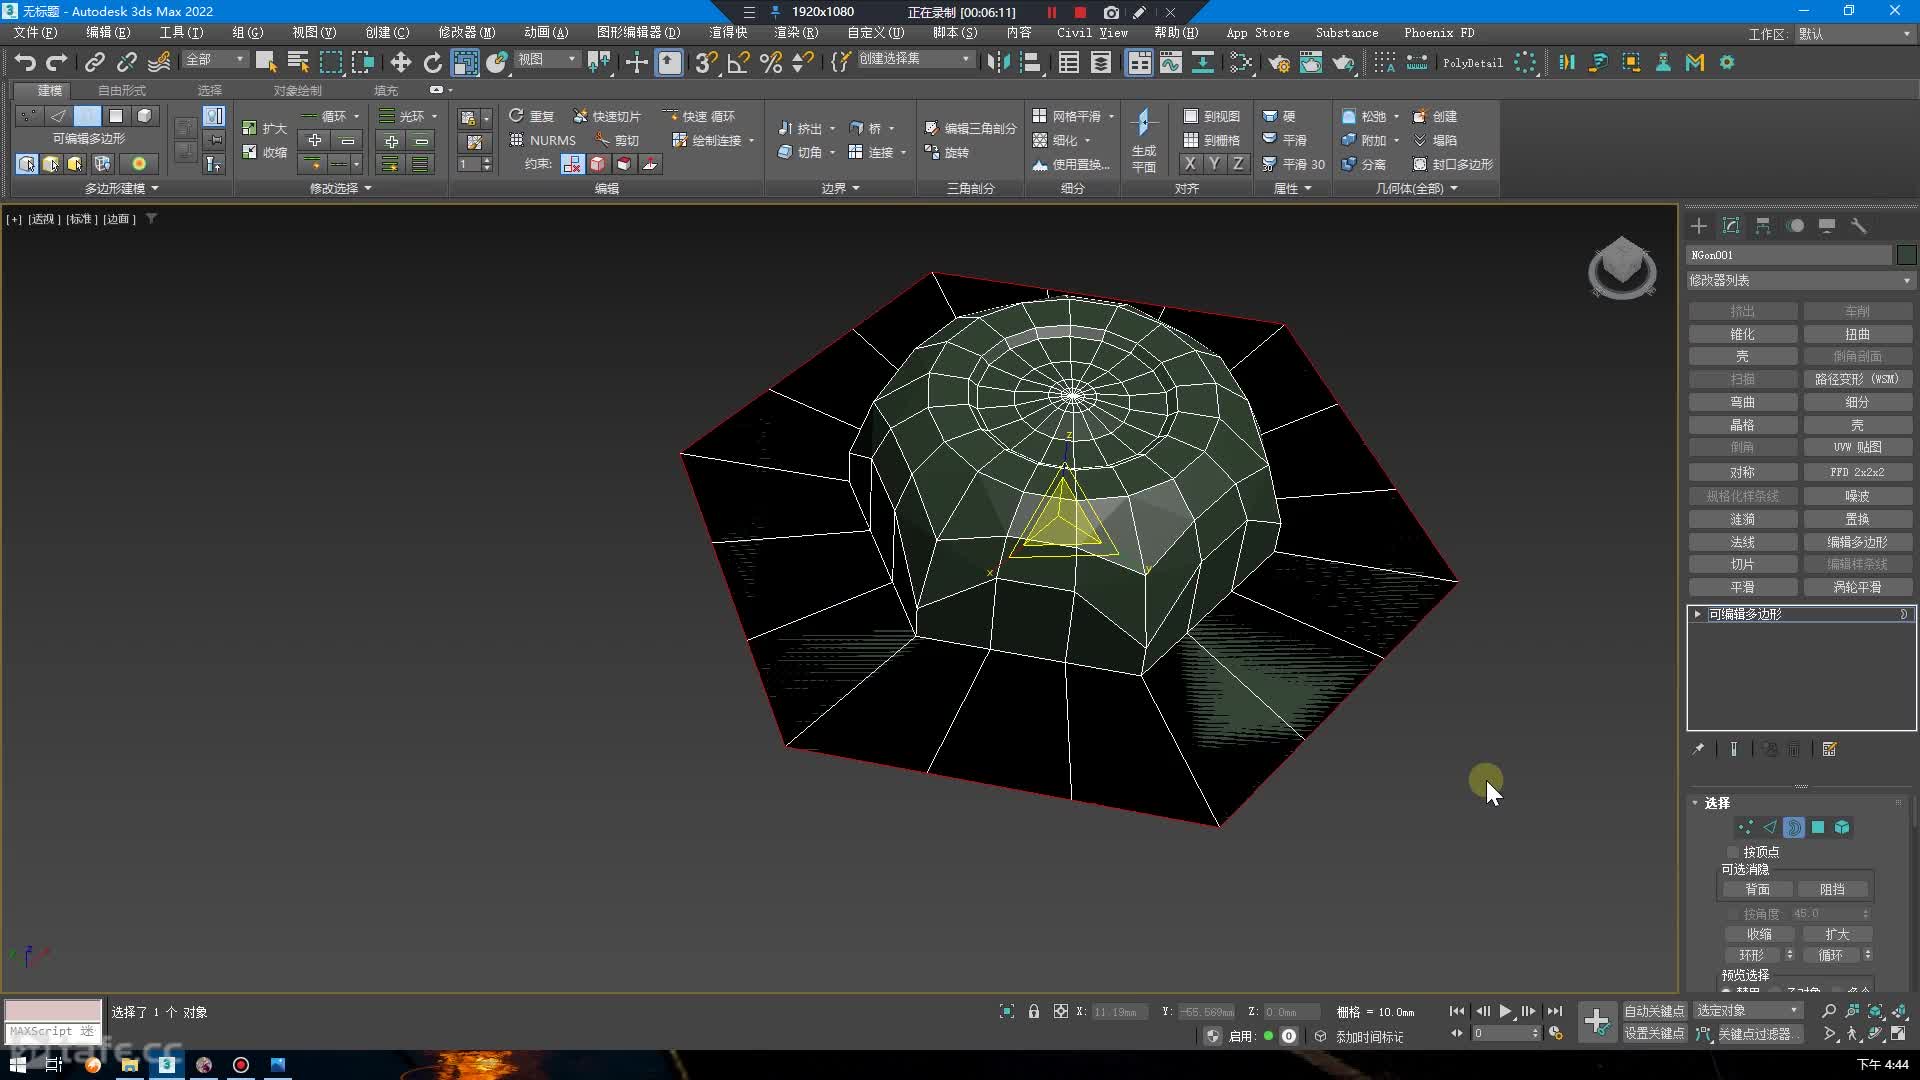Open the 文件(F) menu
Viewport: 1920px width, 1080px height.
tap(35, 33)
